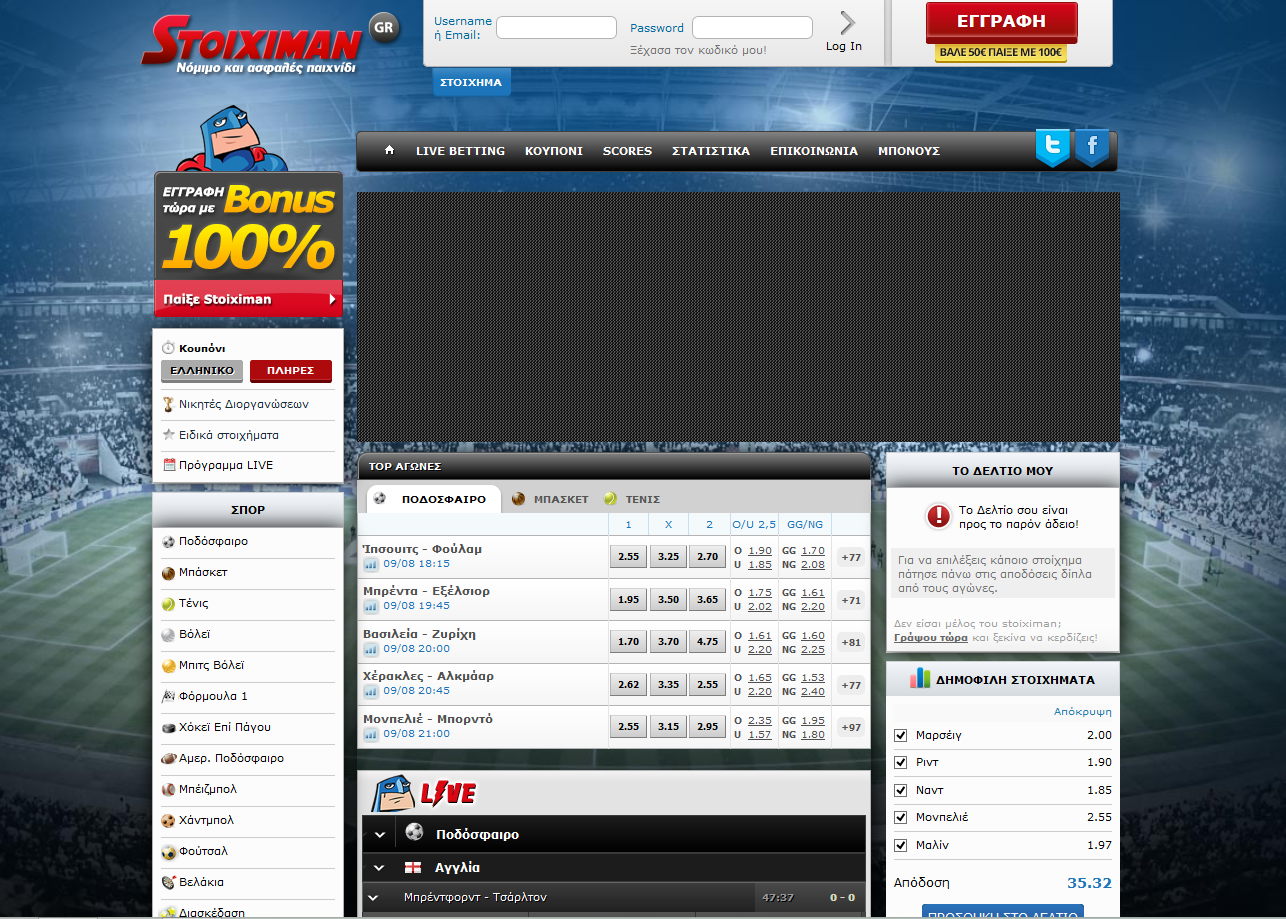Viewport: 1286px width, 919px height.
Task: Collapse the Μπρέντφορντ - Τσάρλτον live match
Action: (x=373, y=898)
